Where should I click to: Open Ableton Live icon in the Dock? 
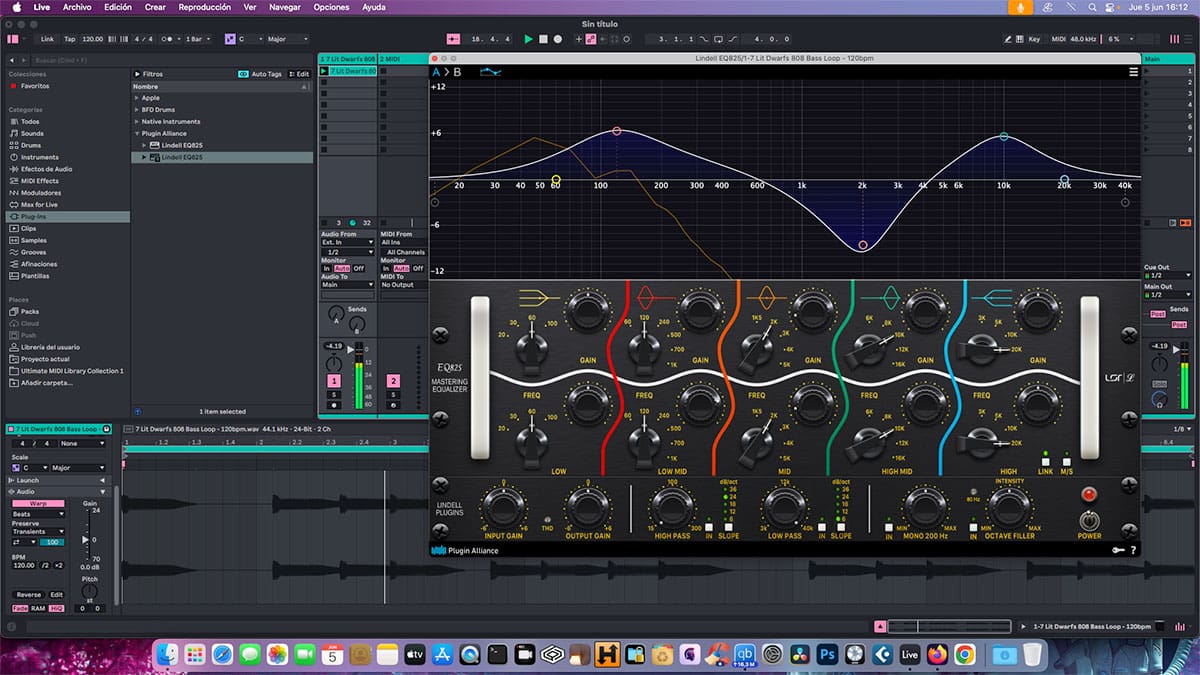[x=910, y=655]
